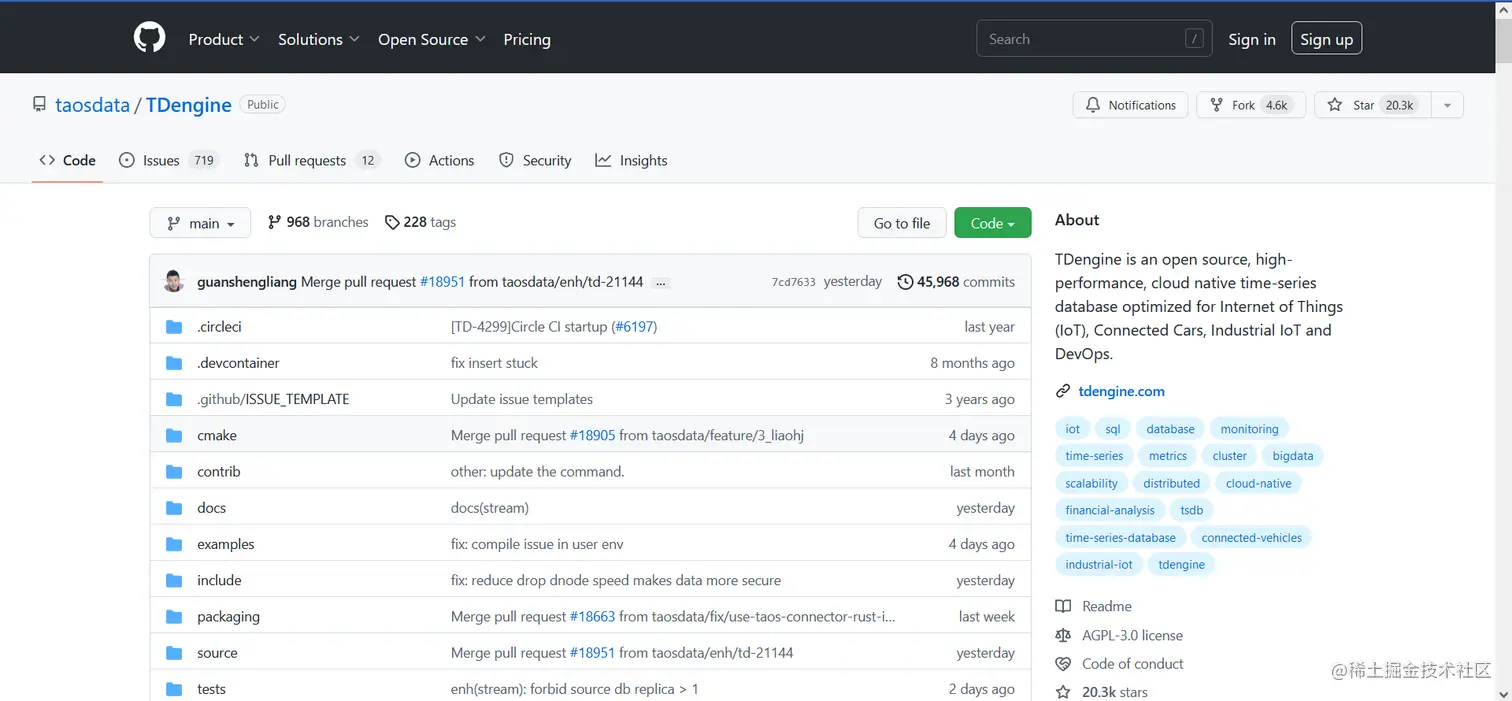Star the TDengine repository

pyautogui.click(x=1373, y=105)
